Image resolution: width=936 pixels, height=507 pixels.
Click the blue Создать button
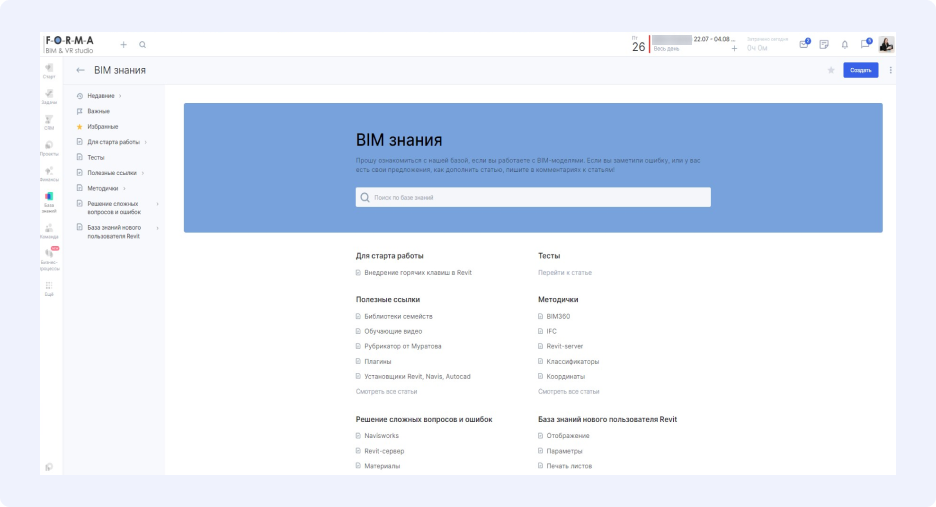point(860,70)
